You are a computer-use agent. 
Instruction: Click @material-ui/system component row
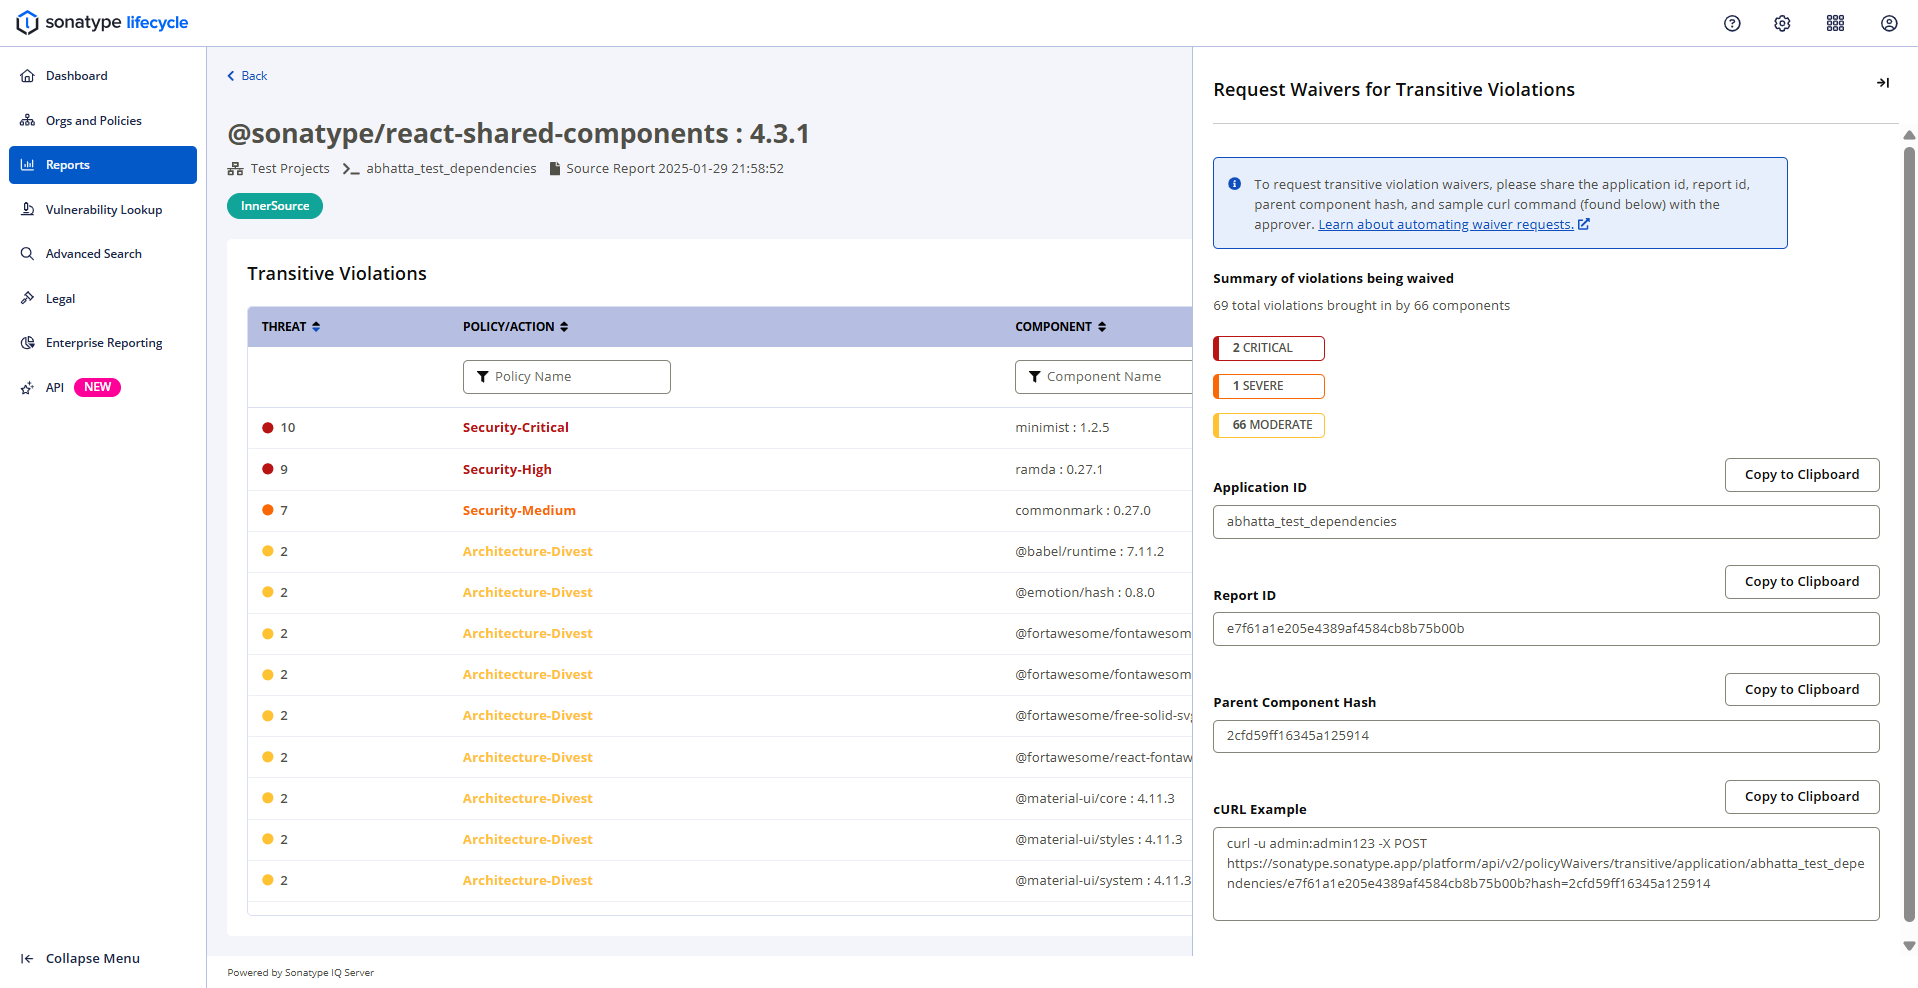[720, 880]
